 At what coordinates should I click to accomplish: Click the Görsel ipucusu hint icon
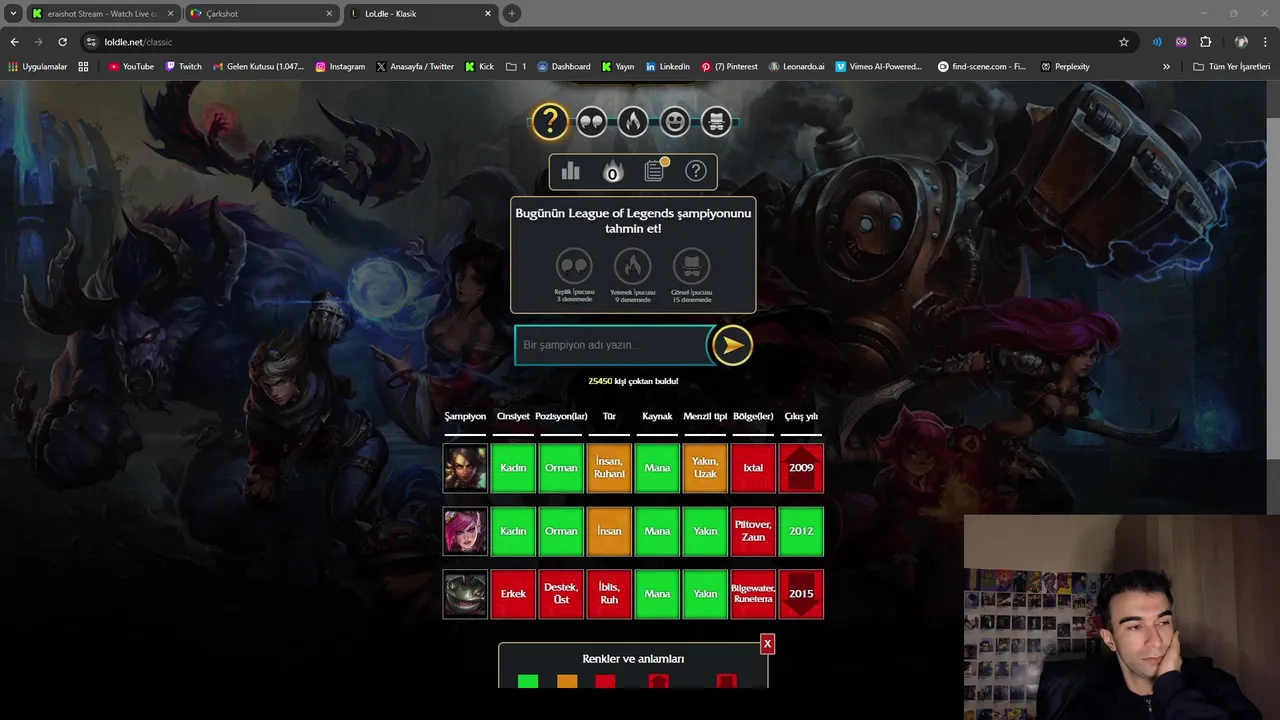pyautogui.click(x=691, y=267)
